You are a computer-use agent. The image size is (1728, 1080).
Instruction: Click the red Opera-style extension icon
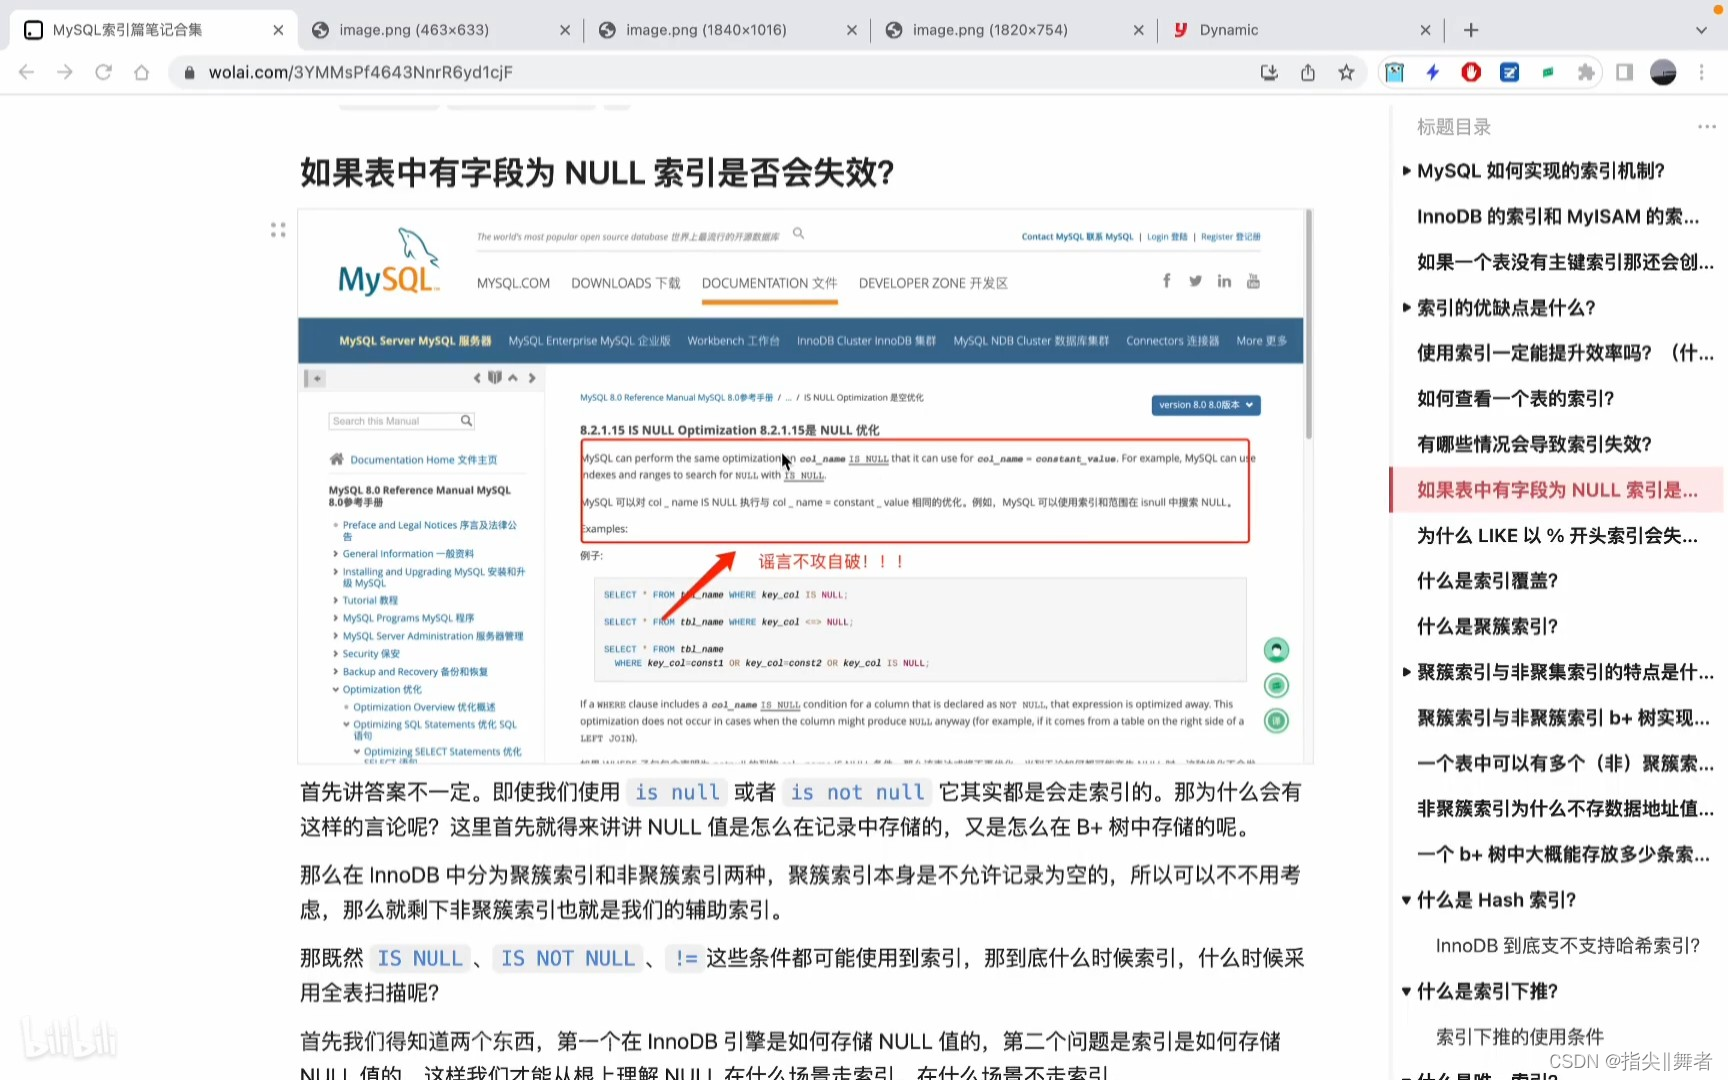click(x=1471, y=72)
